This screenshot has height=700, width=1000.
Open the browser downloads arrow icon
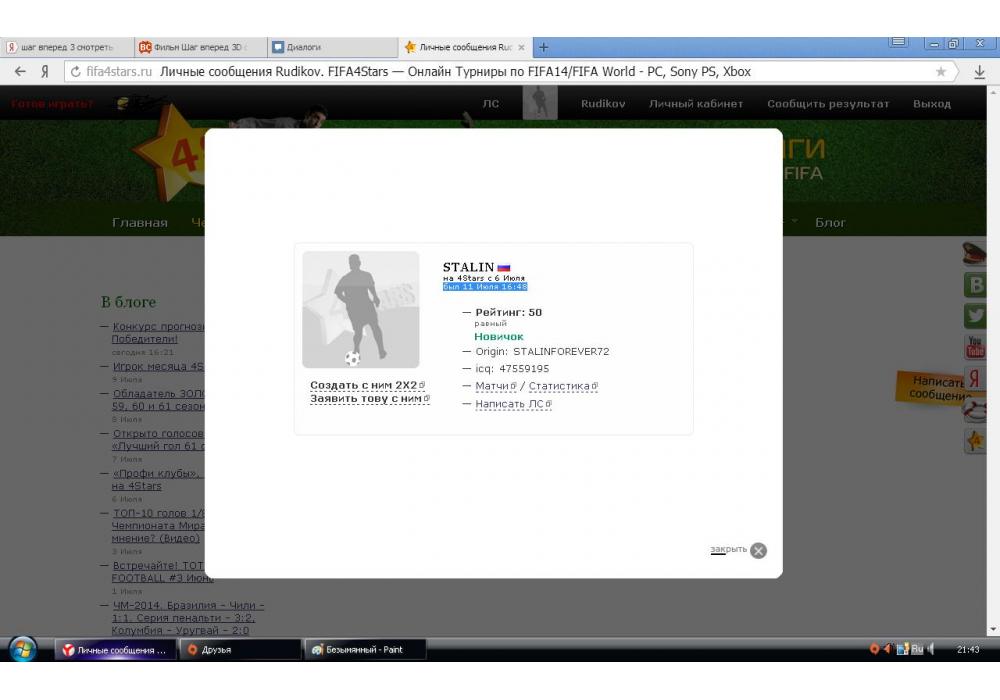pos(979,72)
